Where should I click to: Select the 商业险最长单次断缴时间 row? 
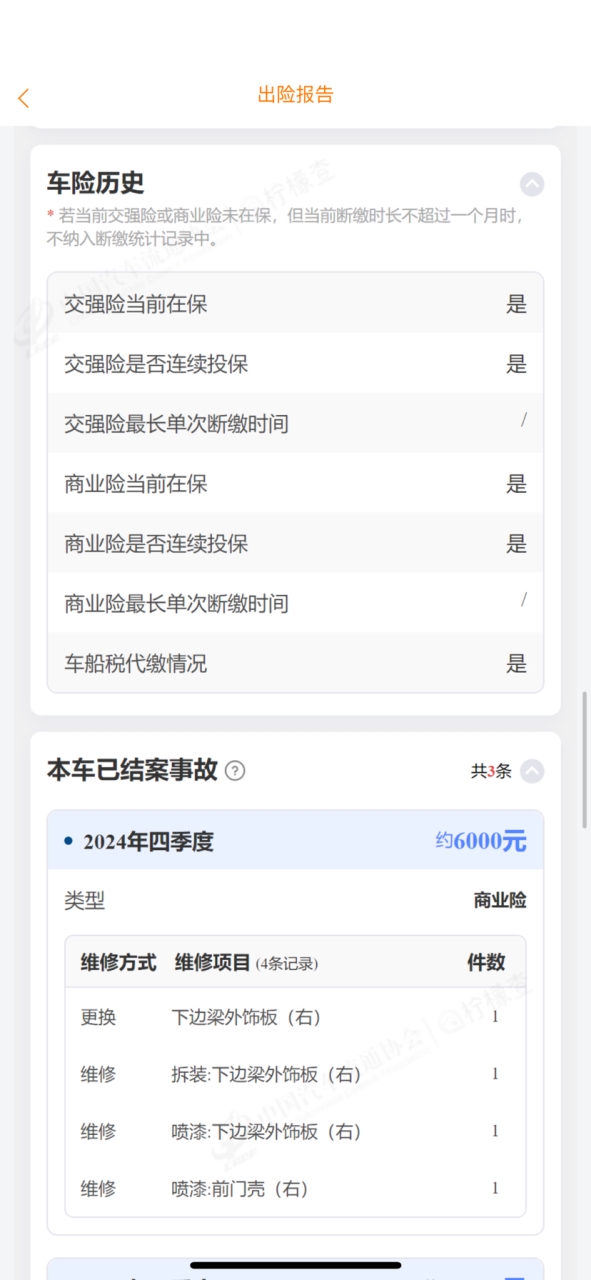(296, 603)
